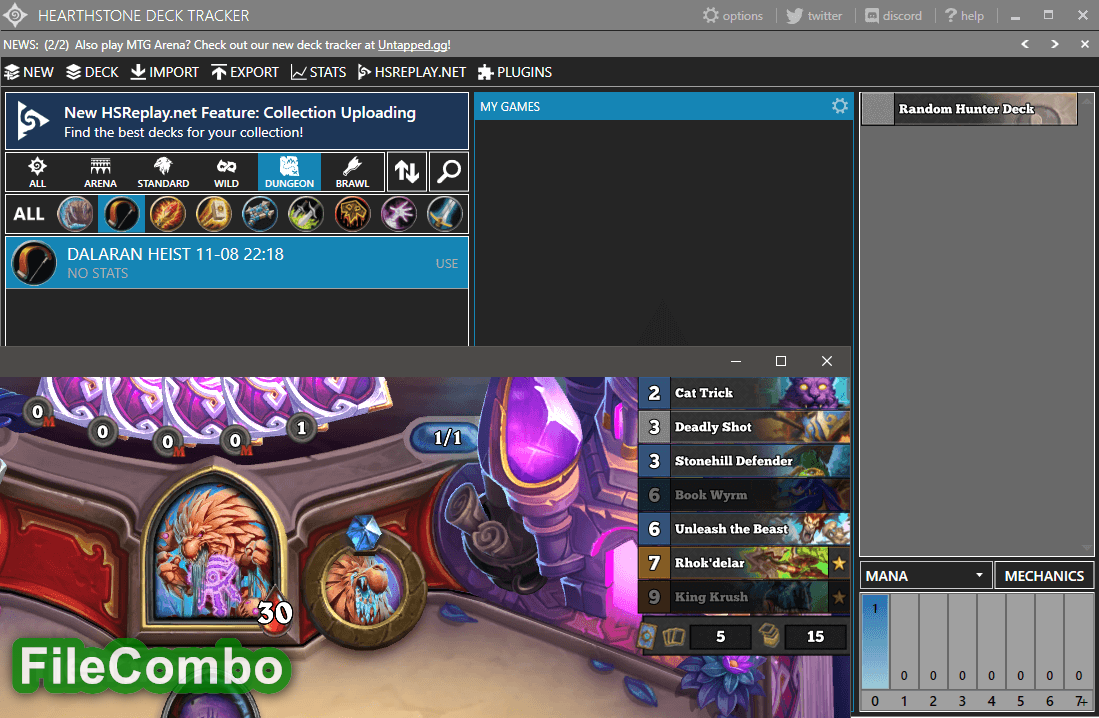Click the hand card count icon in overlay
Screen dimensions: 1099x718
point(674,637)
